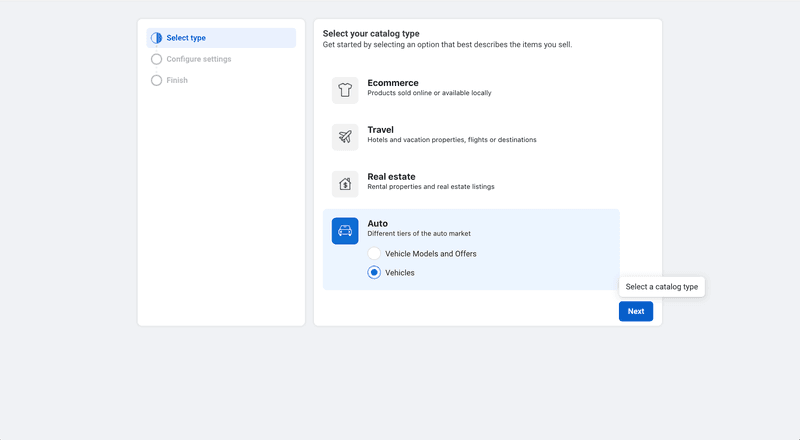
Task: Click 'Products sold online or available locally' text
Action: click(429, 93)
